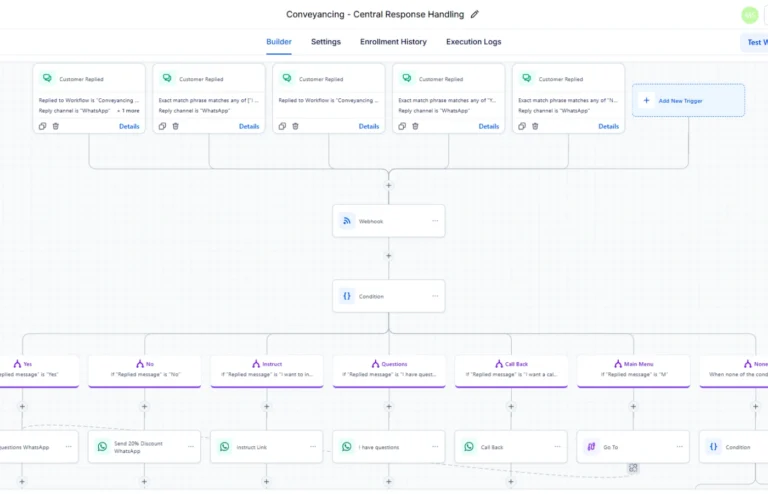Duplicate the first Customer Replied trigger
The width and height of the screenshot is (768, 494).
43,126
